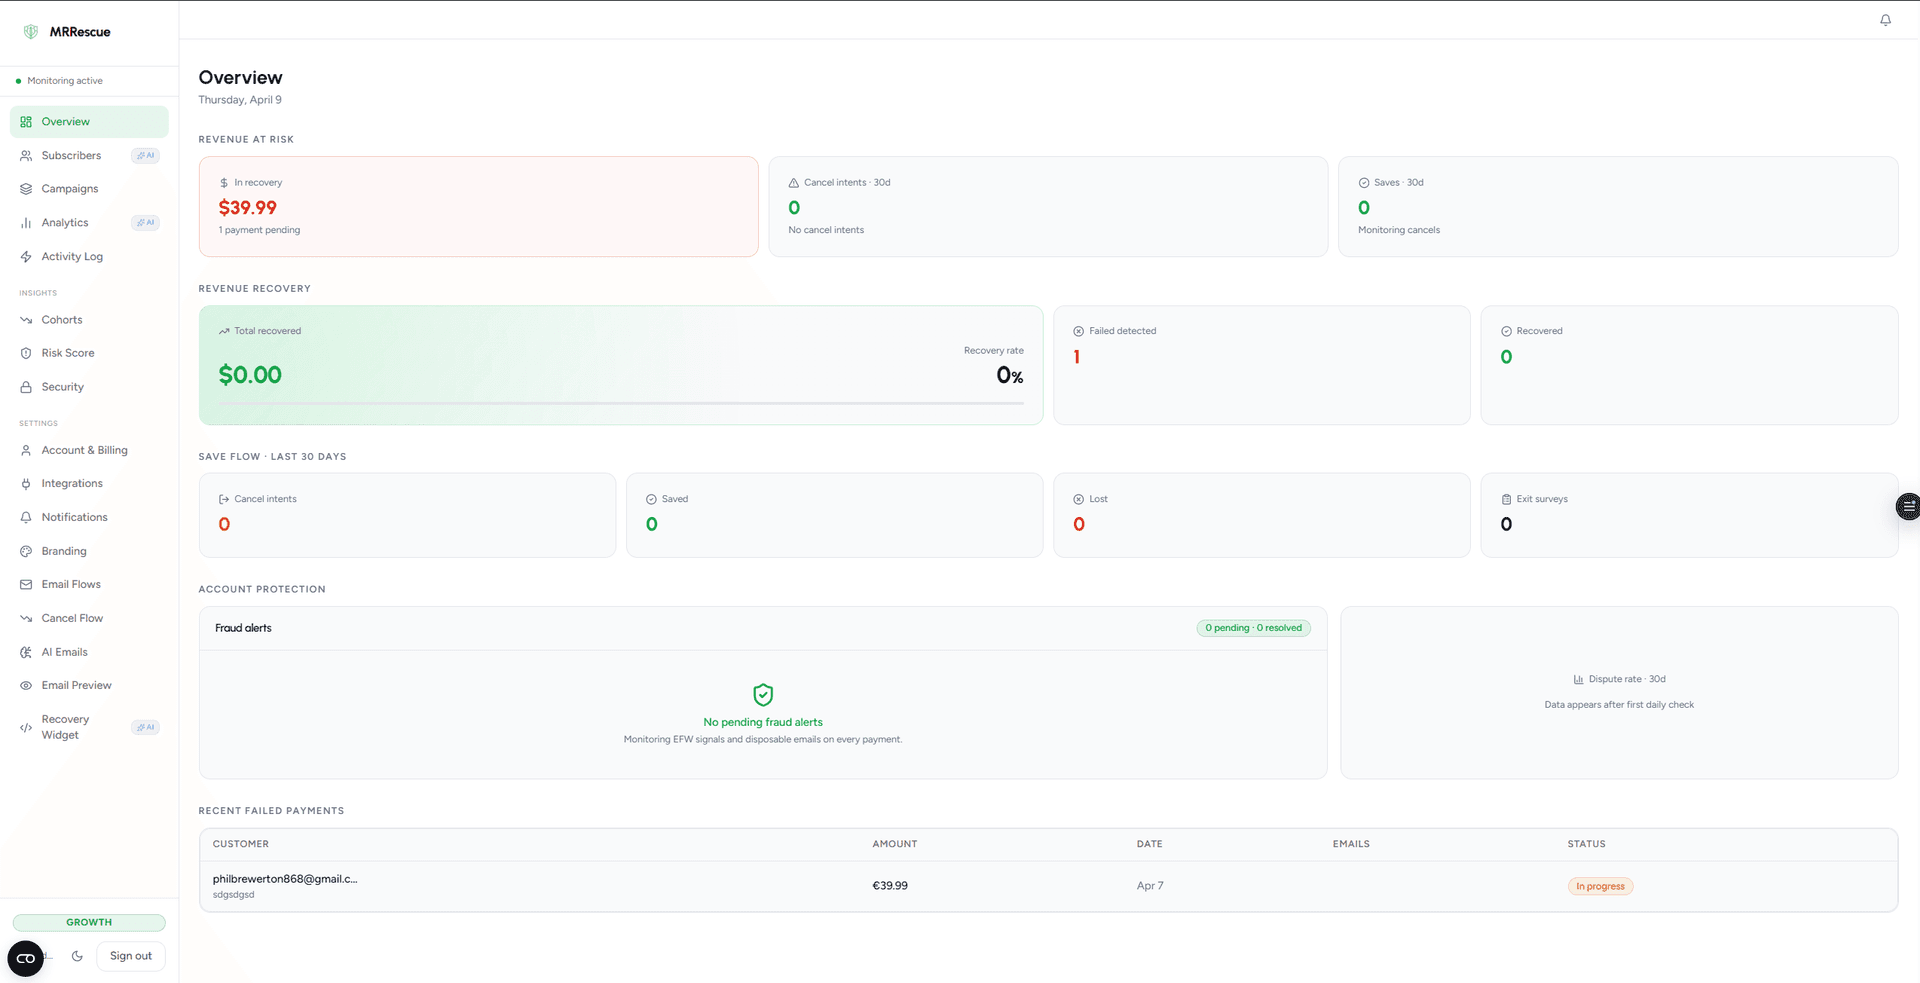This screenshot has height=983, width=1920.
Task: Click the Risk Score shield icon
Action: 26,353
